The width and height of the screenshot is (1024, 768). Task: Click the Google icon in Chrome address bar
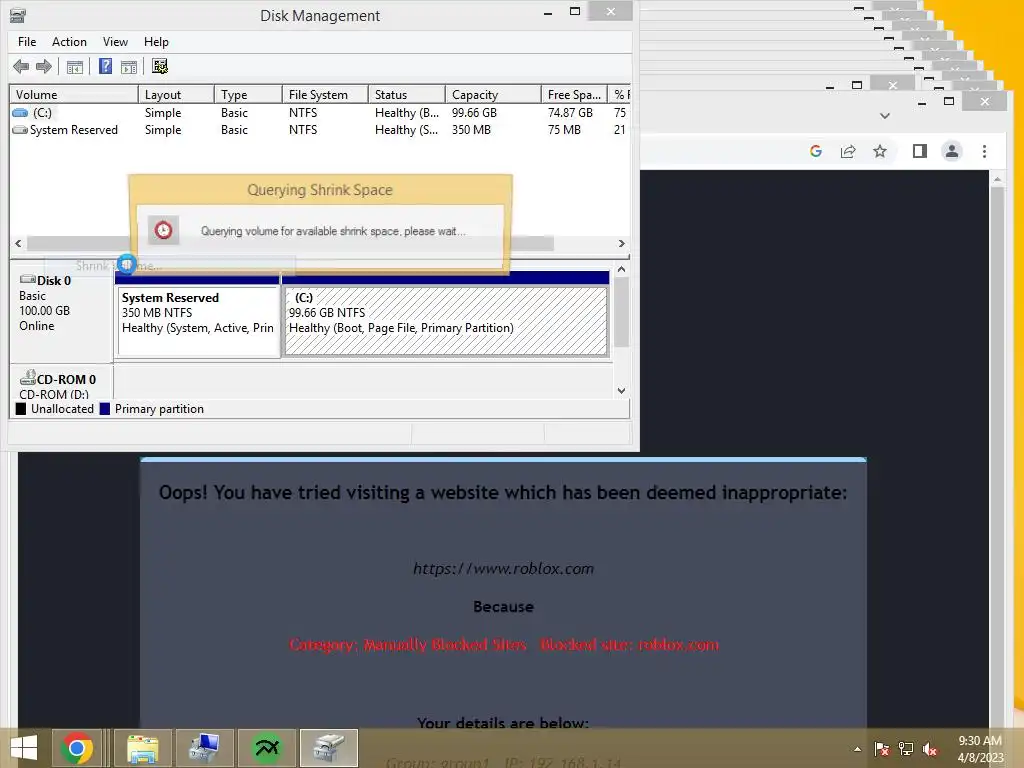pos(816,152)
